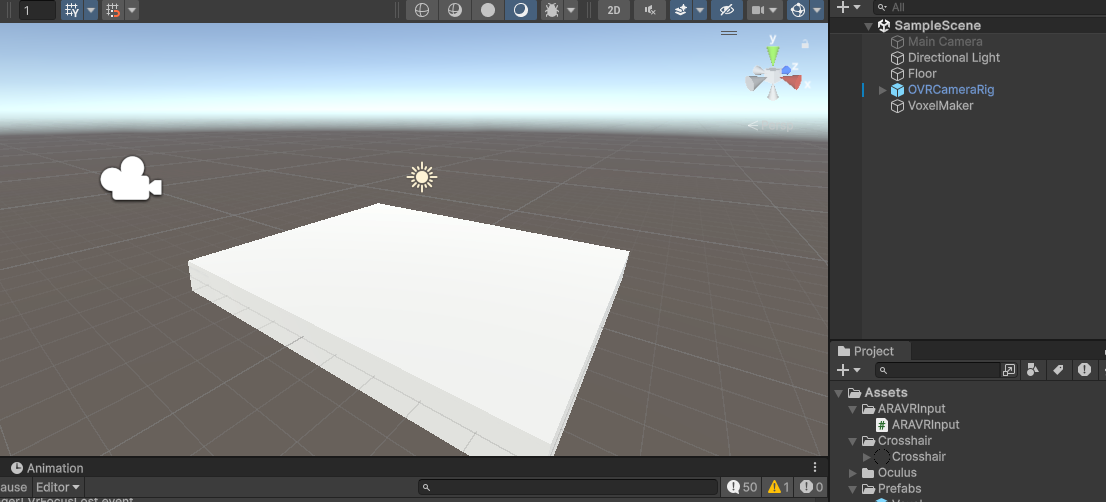This screenshot has height=502, width=1106.
Task: Toggle grid snapping in the scene toolbar
Action: point(72,10)
